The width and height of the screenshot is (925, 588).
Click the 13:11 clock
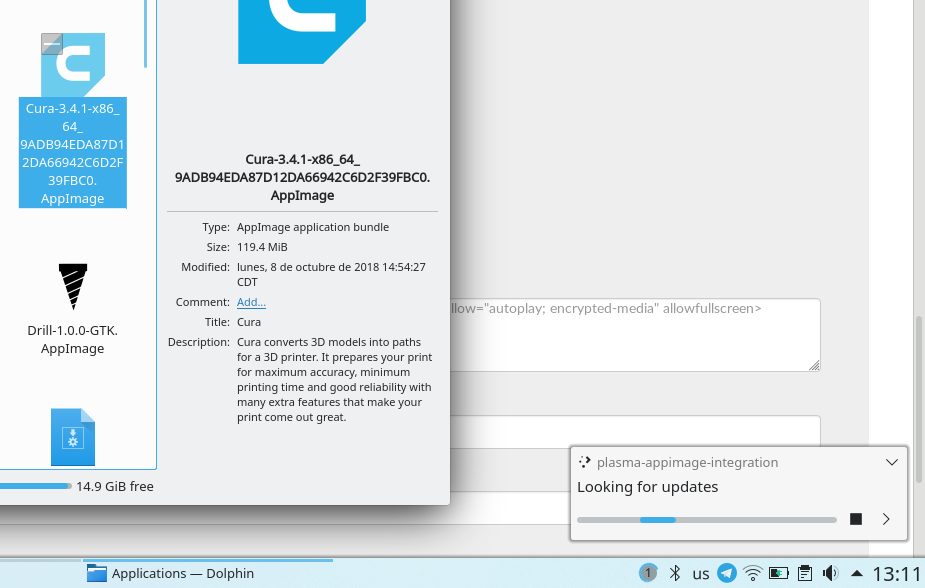(897, 573)
